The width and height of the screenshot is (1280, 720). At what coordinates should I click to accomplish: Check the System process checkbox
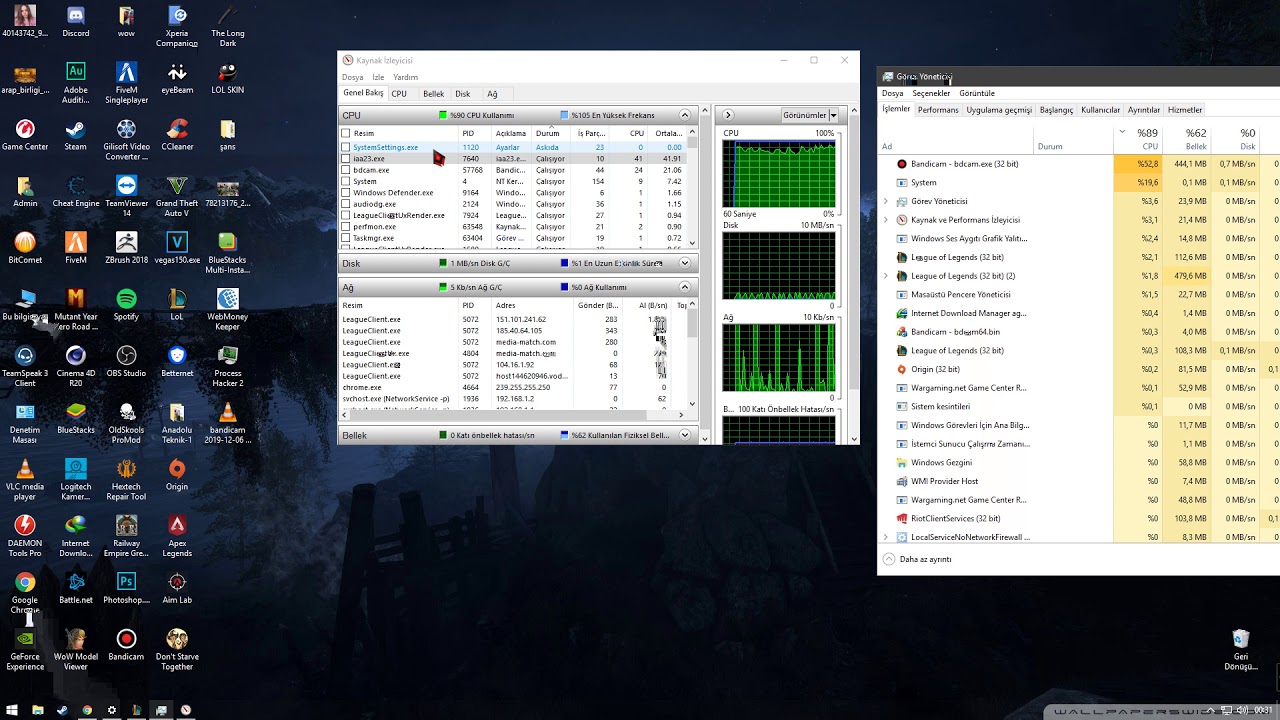[346, 181]
